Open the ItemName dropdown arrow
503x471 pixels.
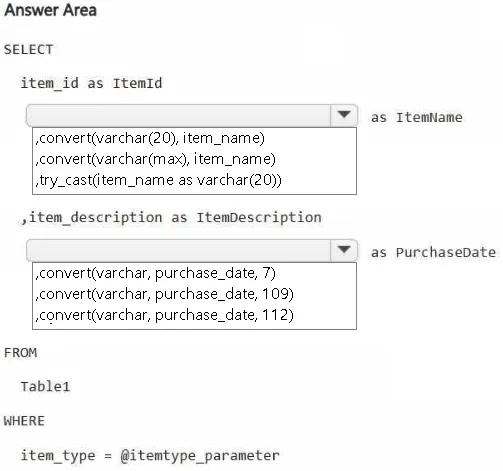(x=344, y=115)
